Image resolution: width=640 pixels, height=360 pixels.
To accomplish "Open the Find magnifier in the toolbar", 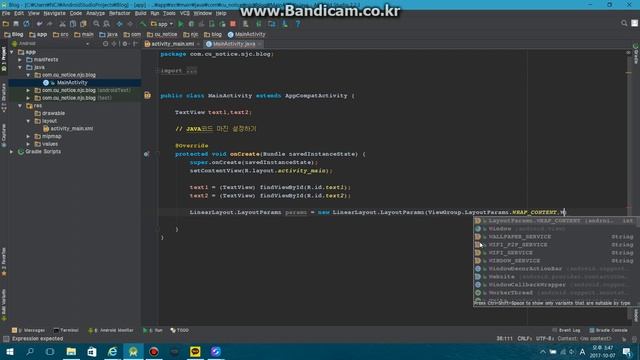I will coord(96,24).
